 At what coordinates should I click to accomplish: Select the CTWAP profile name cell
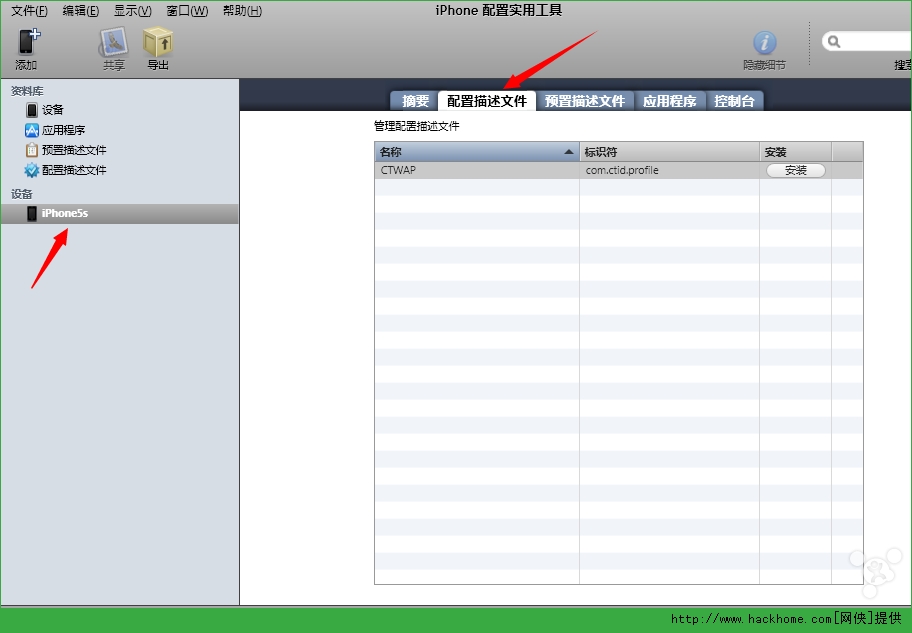click(477, 170)
